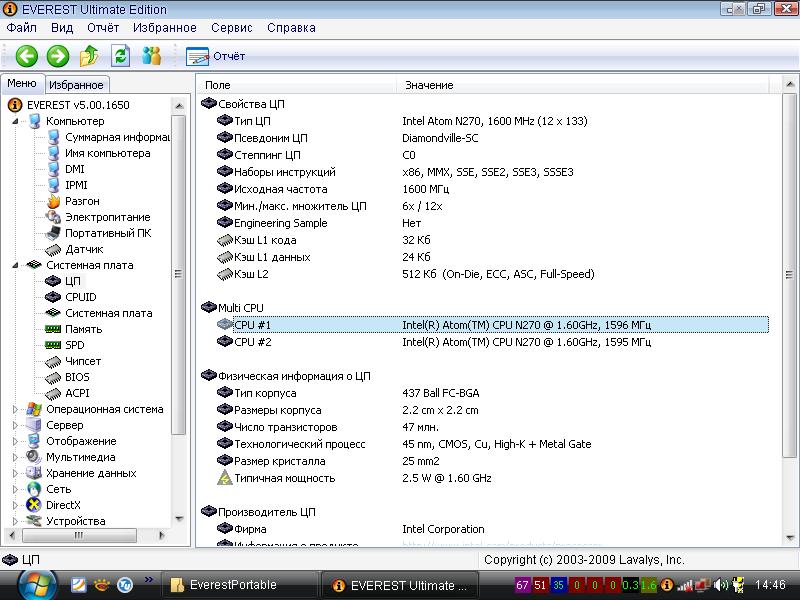Select IPMI in the tree
The image size is (800, 600).
pos(76,185)
